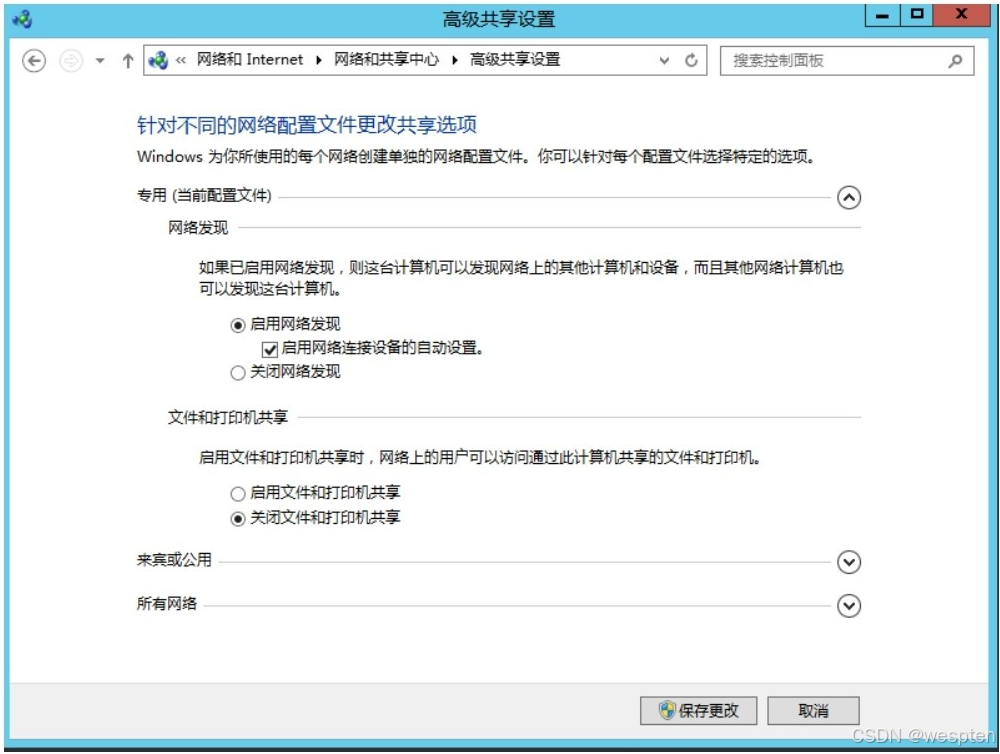Collapse the 专用 (当前配置文件) section
This screenshot has width=1000, height=754.
(x=849, y=198)
